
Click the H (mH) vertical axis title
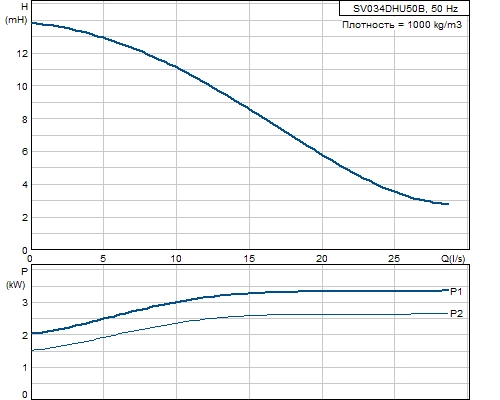pos(16,13)
